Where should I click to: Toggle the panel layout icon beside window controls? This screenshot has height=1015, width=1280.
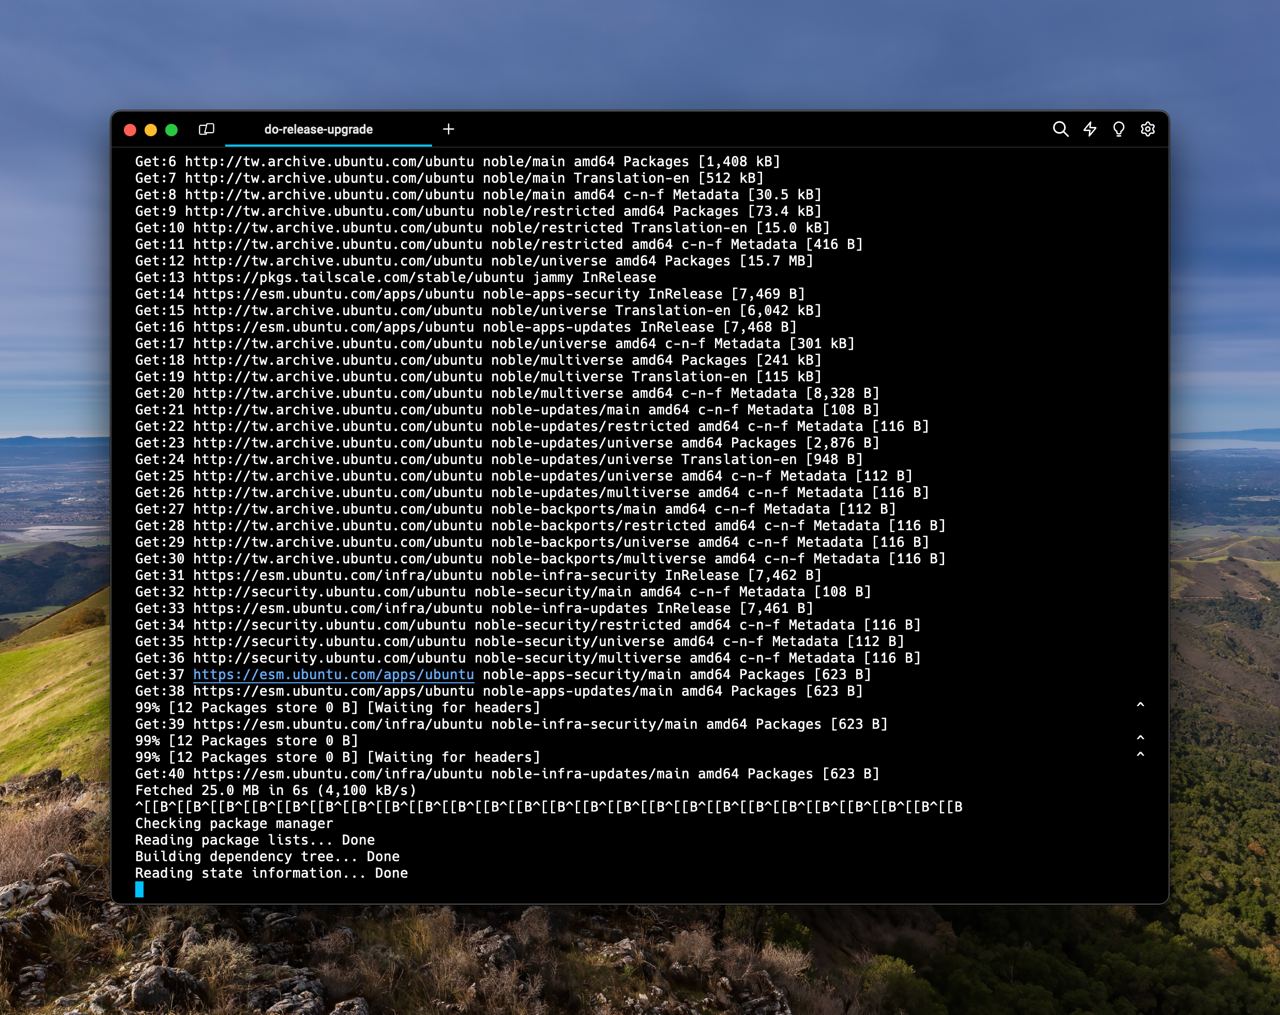pos(207,129)
